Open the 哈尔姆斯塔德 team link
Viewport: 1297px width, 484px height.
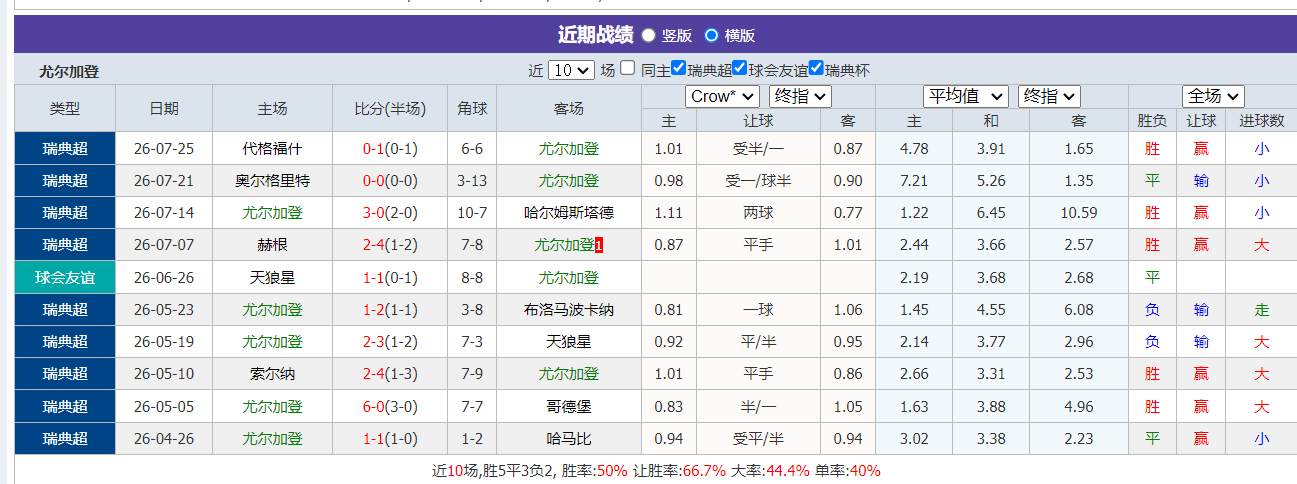pos(569,212)
